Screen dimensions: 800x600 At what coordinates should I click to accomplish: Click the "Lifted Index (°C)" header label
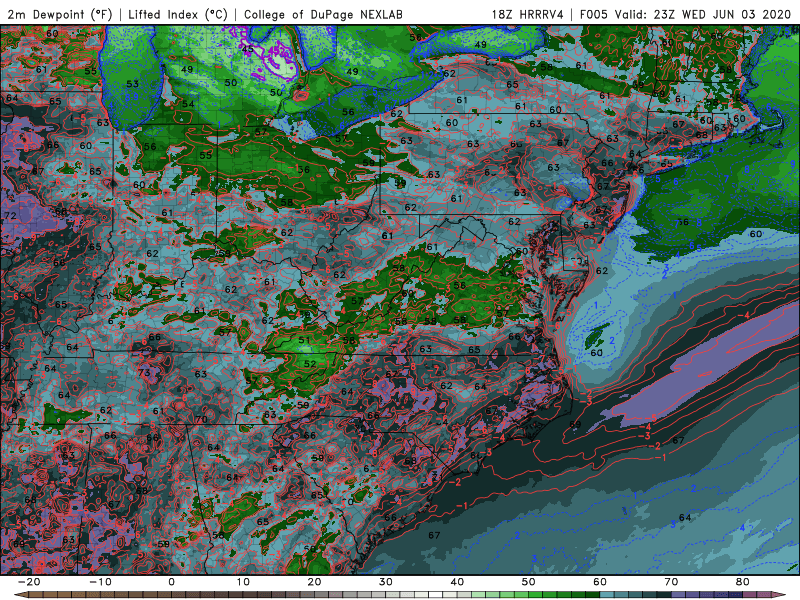point(178,14)
